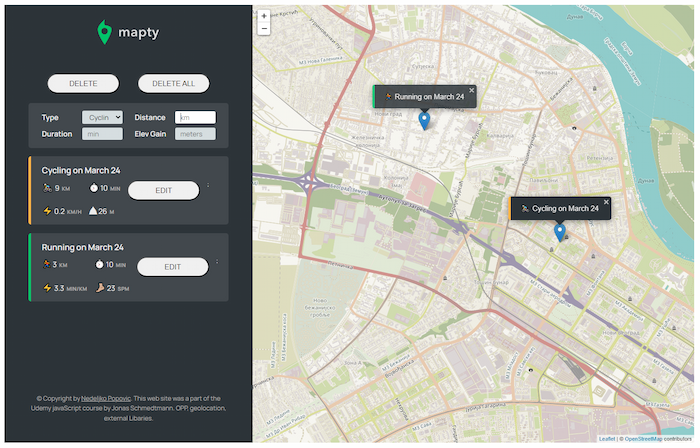Viewport: 700px width, 448px height.
Task: Close the Running on March 24 popup
Action: tap(472, 90)
